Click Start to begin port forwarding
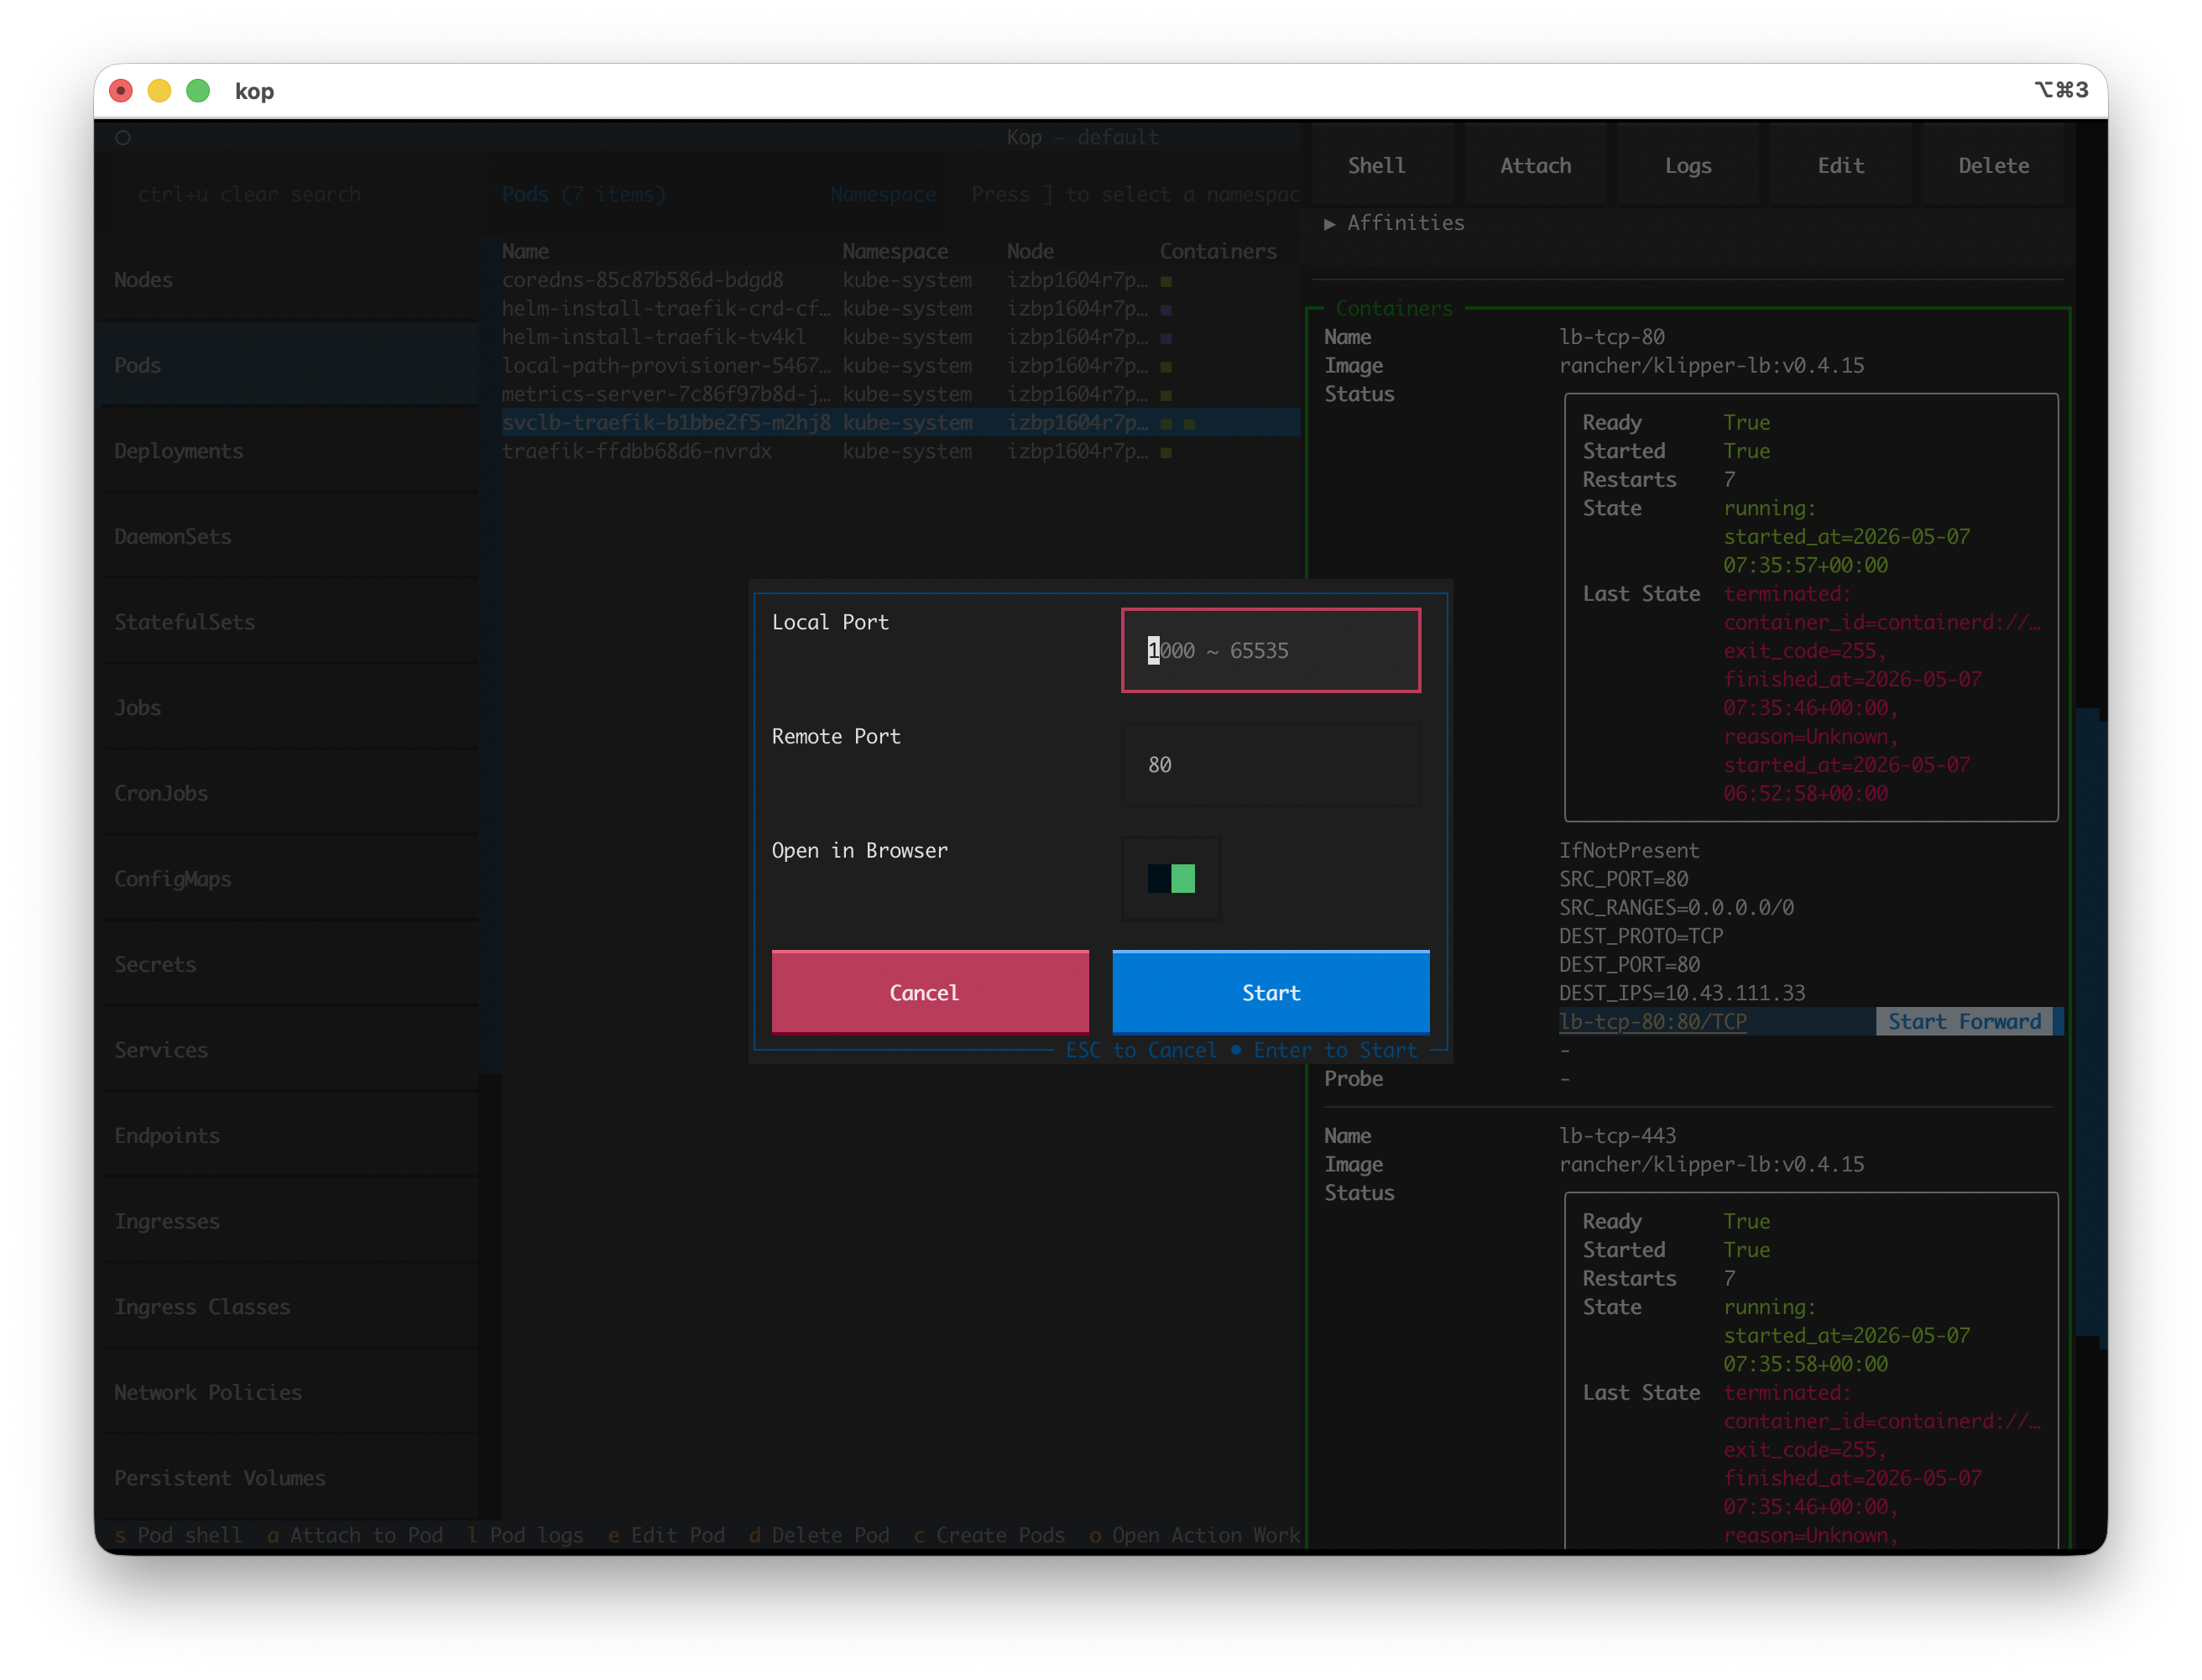This screenshot has width=2202, height=1680. 1270,992
